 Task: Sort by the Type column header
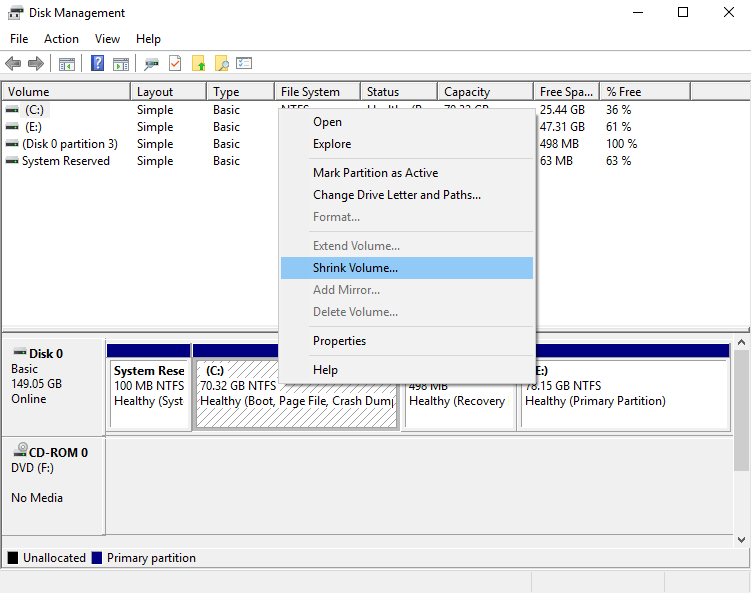[240, 91]
